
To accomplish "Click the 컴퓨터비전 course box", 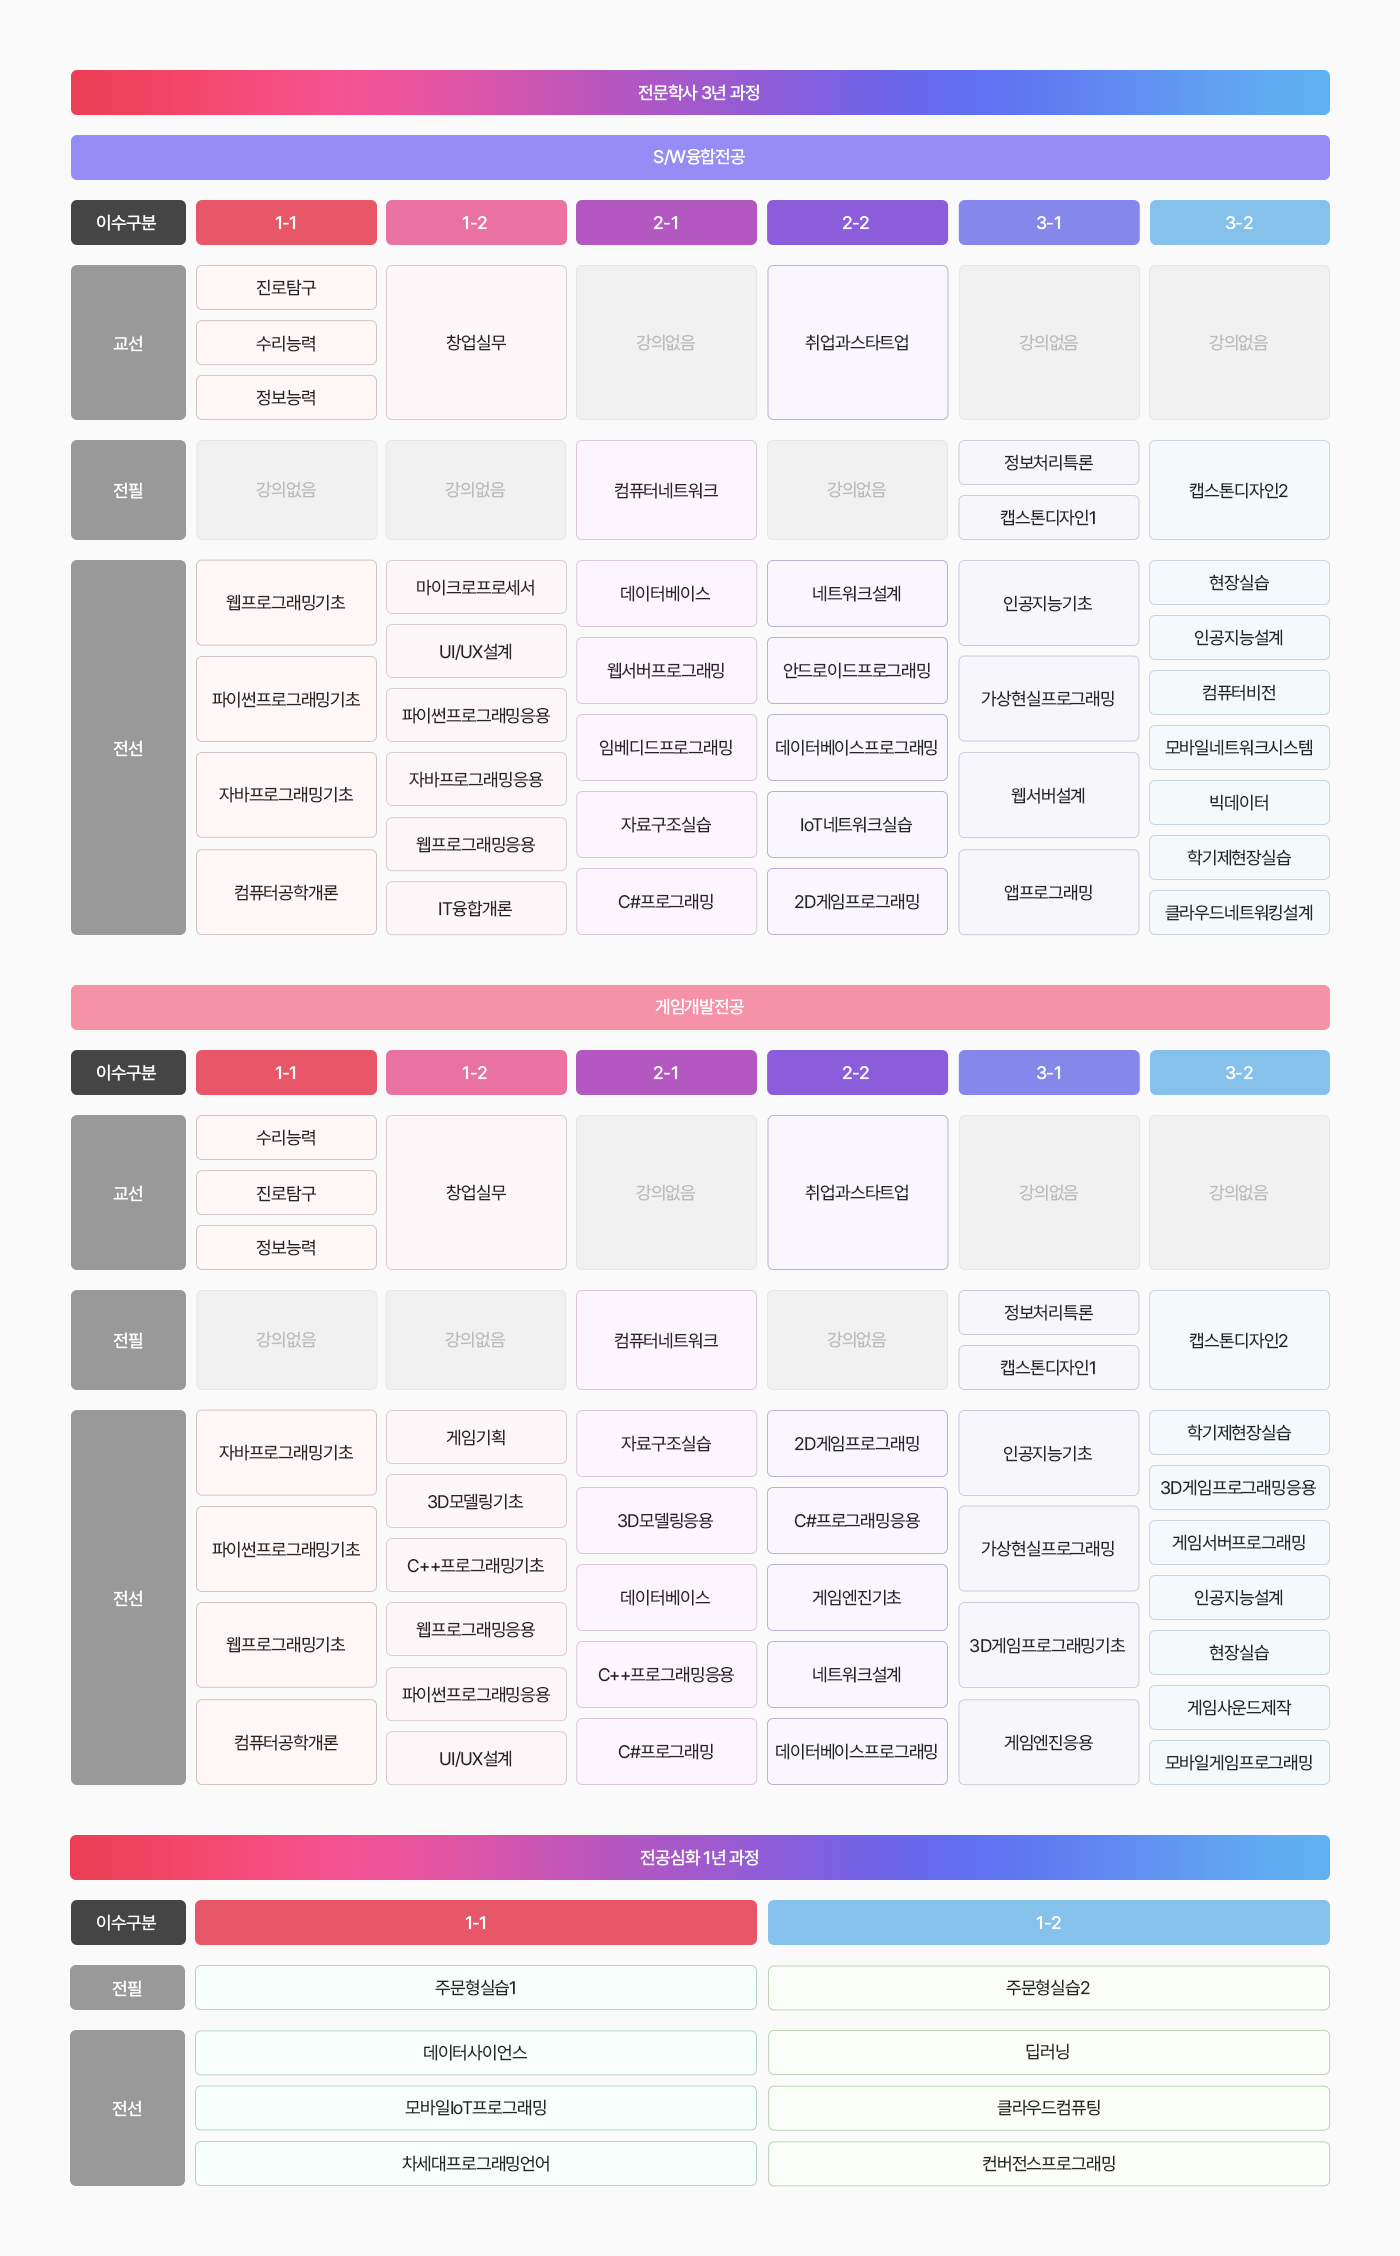I will 1239,692.
